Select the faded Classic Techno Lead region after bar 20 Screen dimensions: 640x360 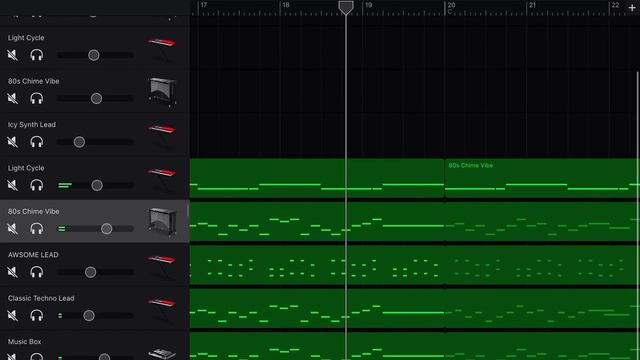[541, 308]
